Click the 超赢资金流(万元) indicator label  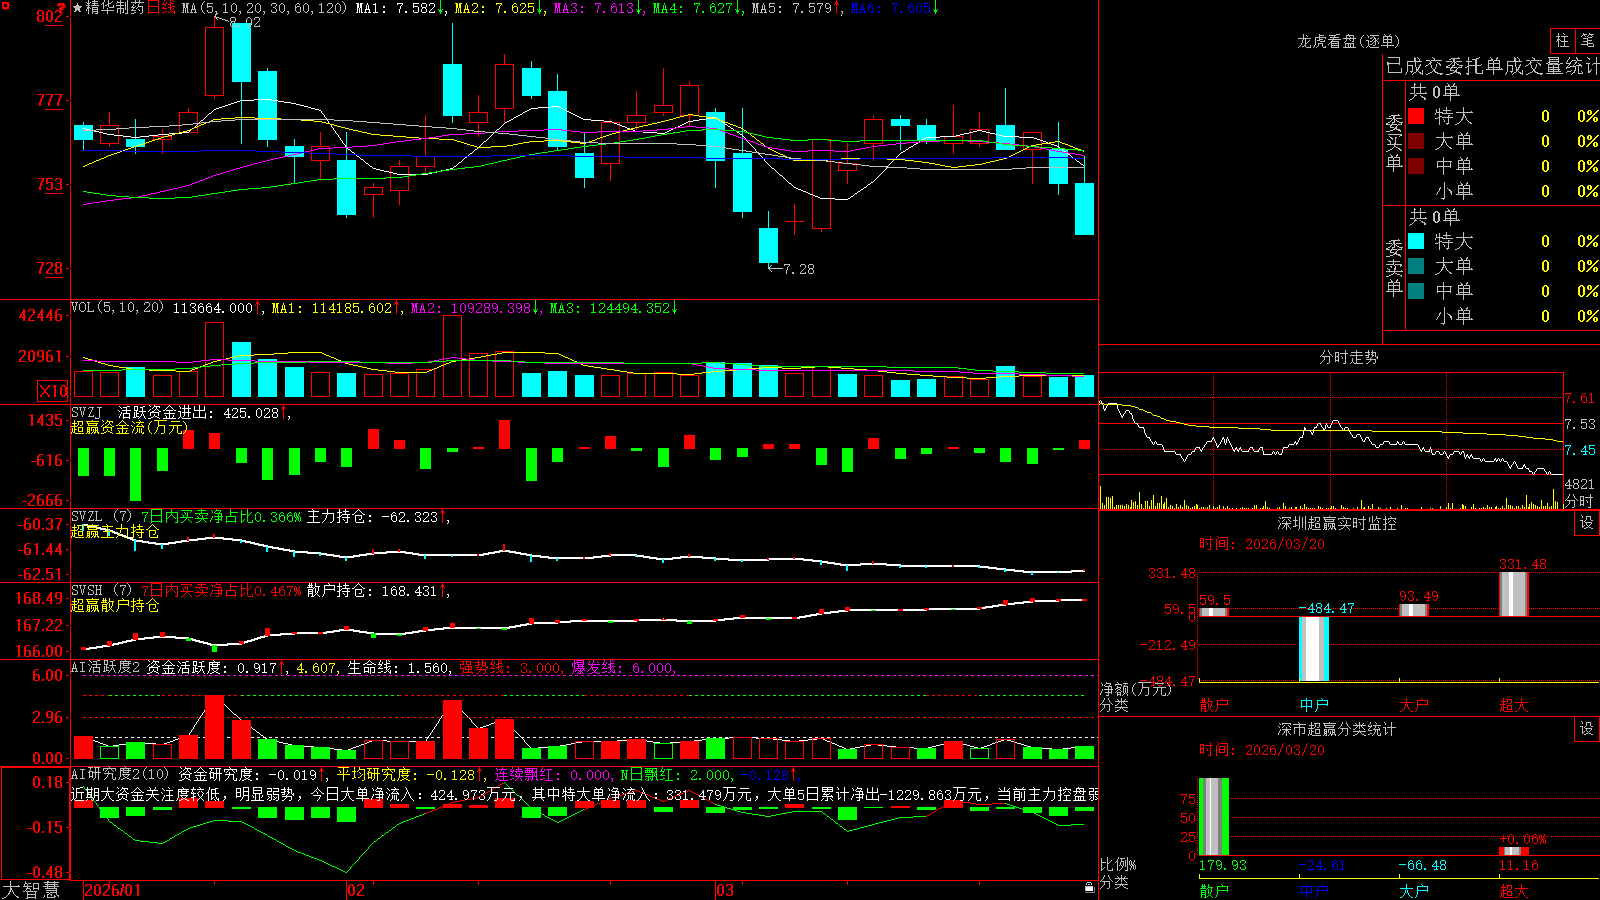pos(129,427)
